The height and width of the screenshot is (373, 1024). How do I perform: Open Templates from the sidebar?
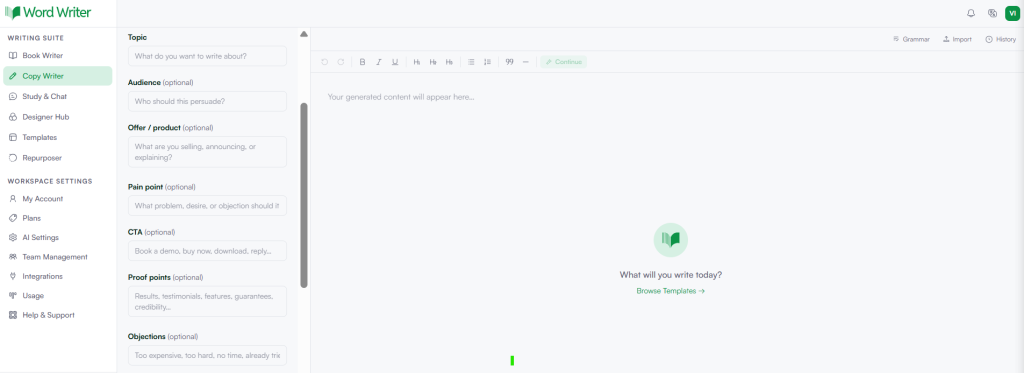click(x=57, y=137)
